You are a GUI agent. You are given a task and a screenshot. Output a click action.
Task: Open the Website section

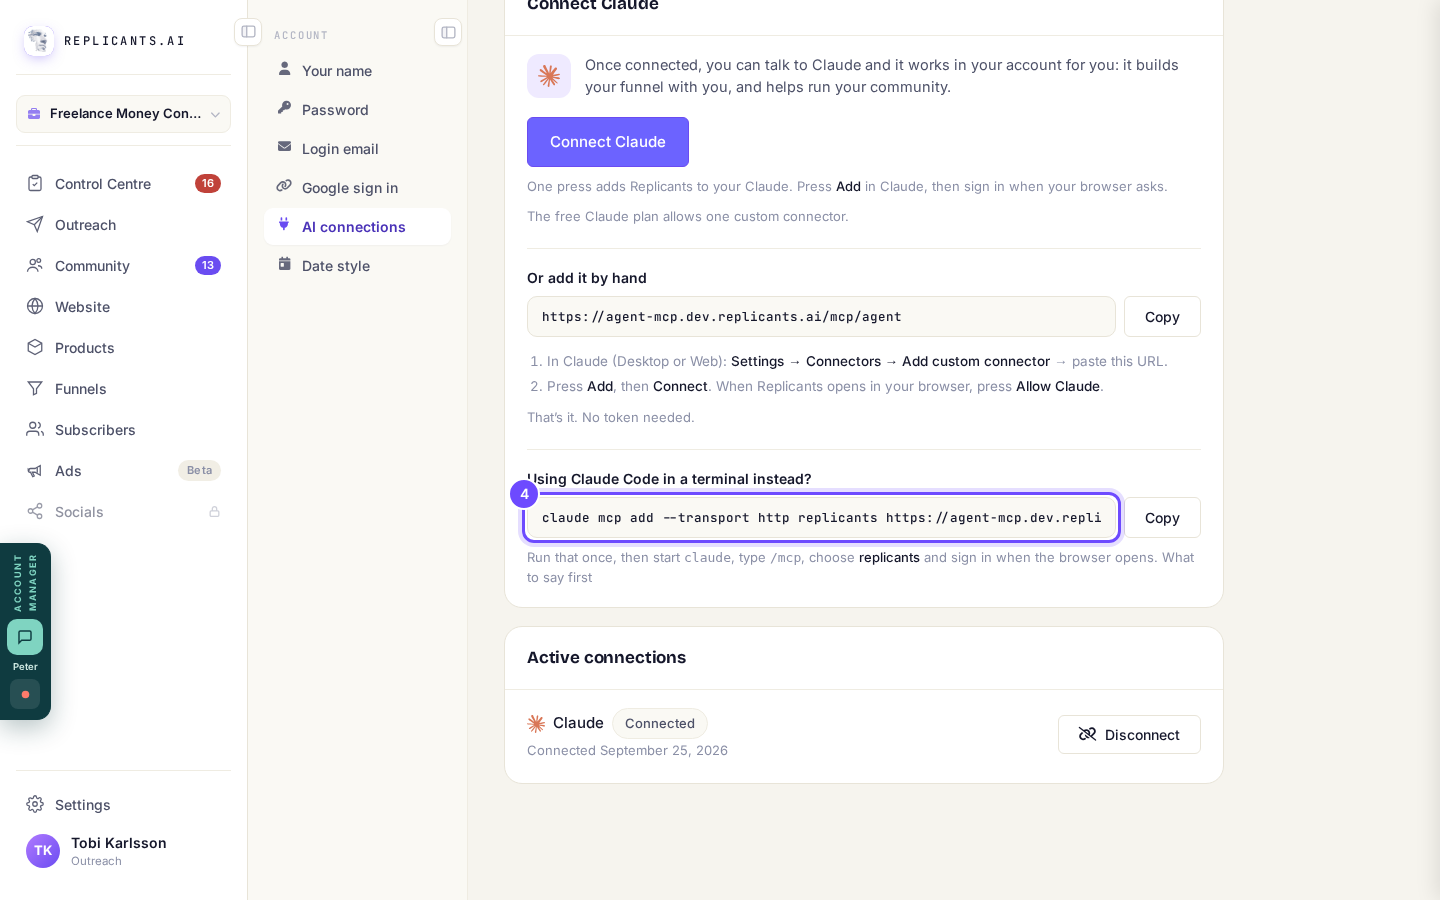[x=123, y=306]
